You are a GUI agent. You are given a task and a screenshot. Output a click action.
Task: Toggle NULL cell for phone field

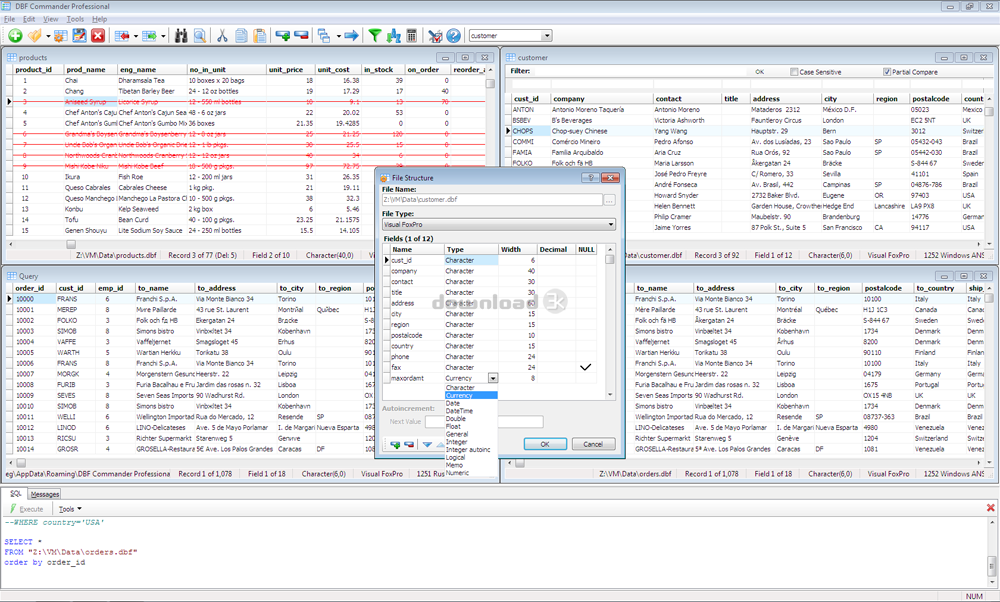click(585, 356)
